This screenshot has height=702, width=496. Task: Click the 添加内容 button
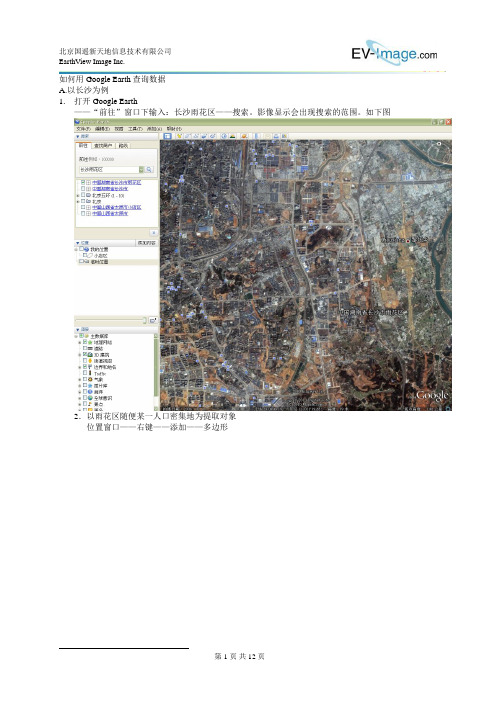coord(146,243)
